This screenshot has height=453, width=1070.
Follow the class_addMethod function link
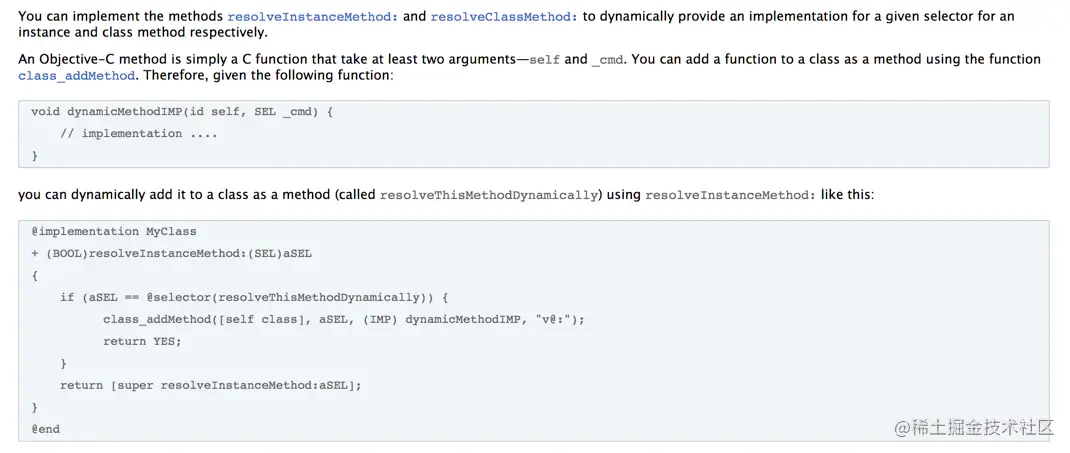76,76
